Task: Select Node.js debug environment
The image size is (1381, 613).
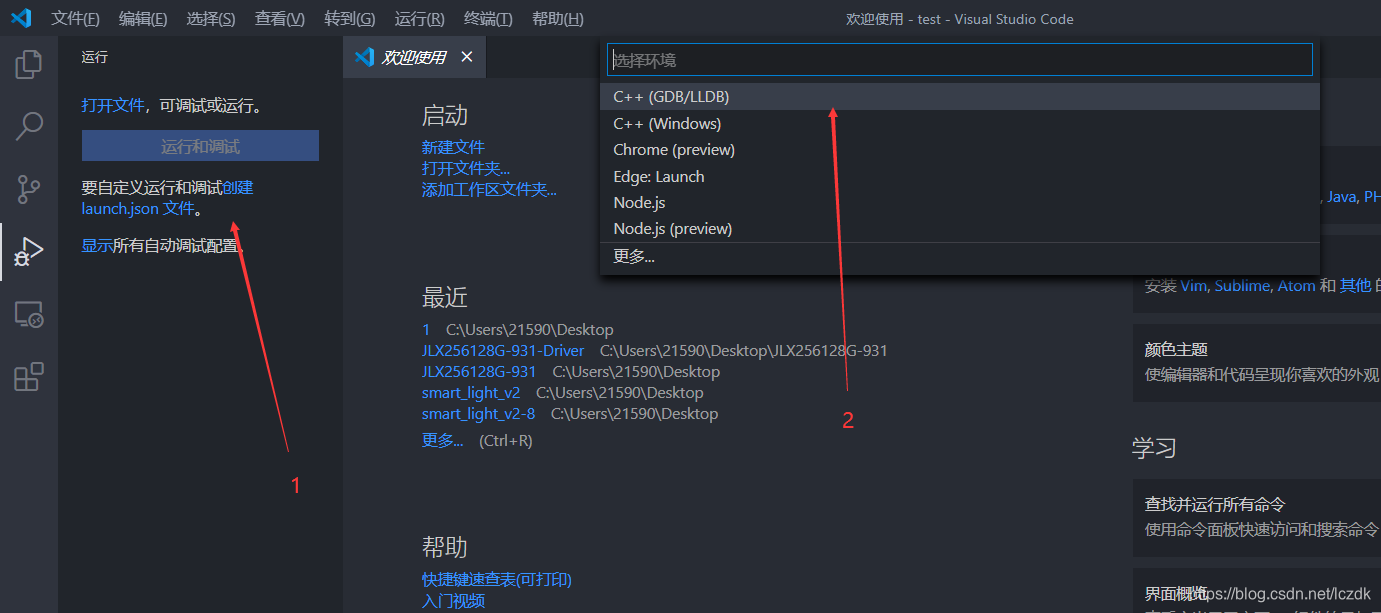Action: pyautogui.click(x=640, y=202)
